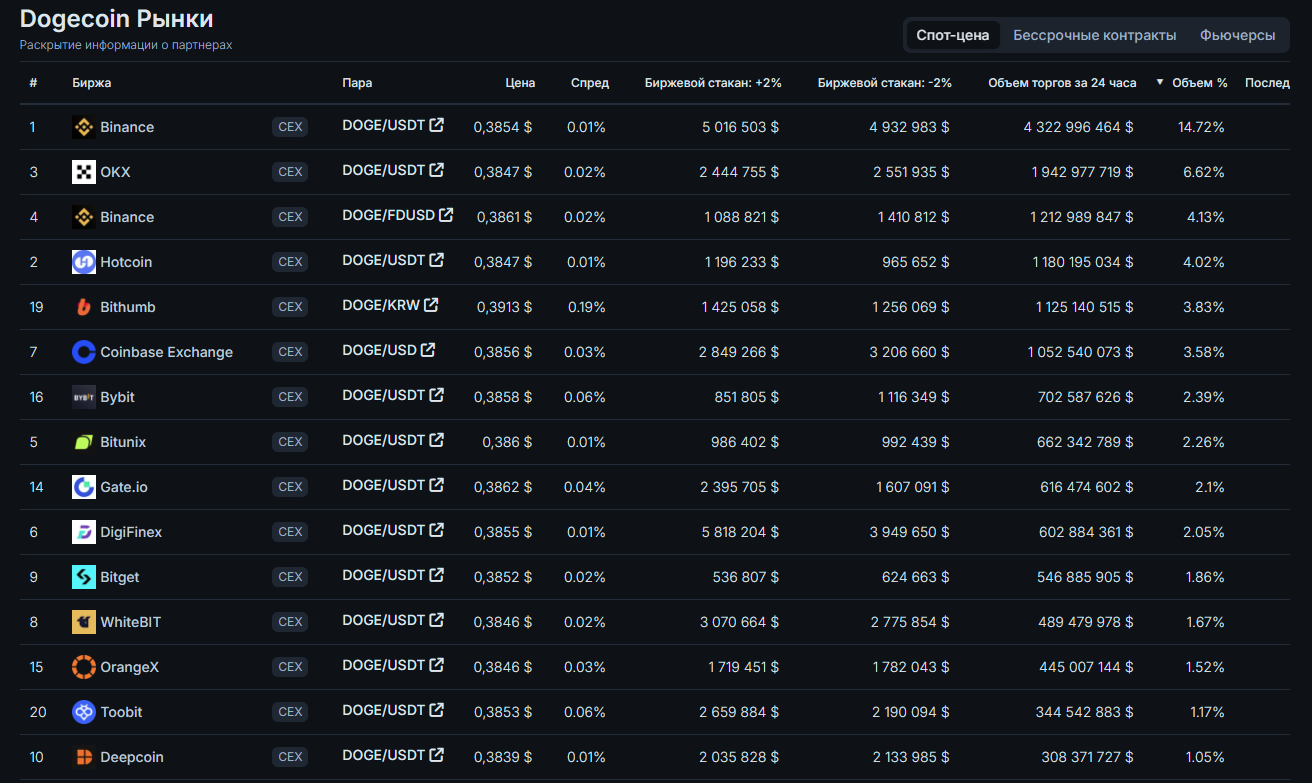Click the Coinbase Exchange logo

tap(84, 352)
